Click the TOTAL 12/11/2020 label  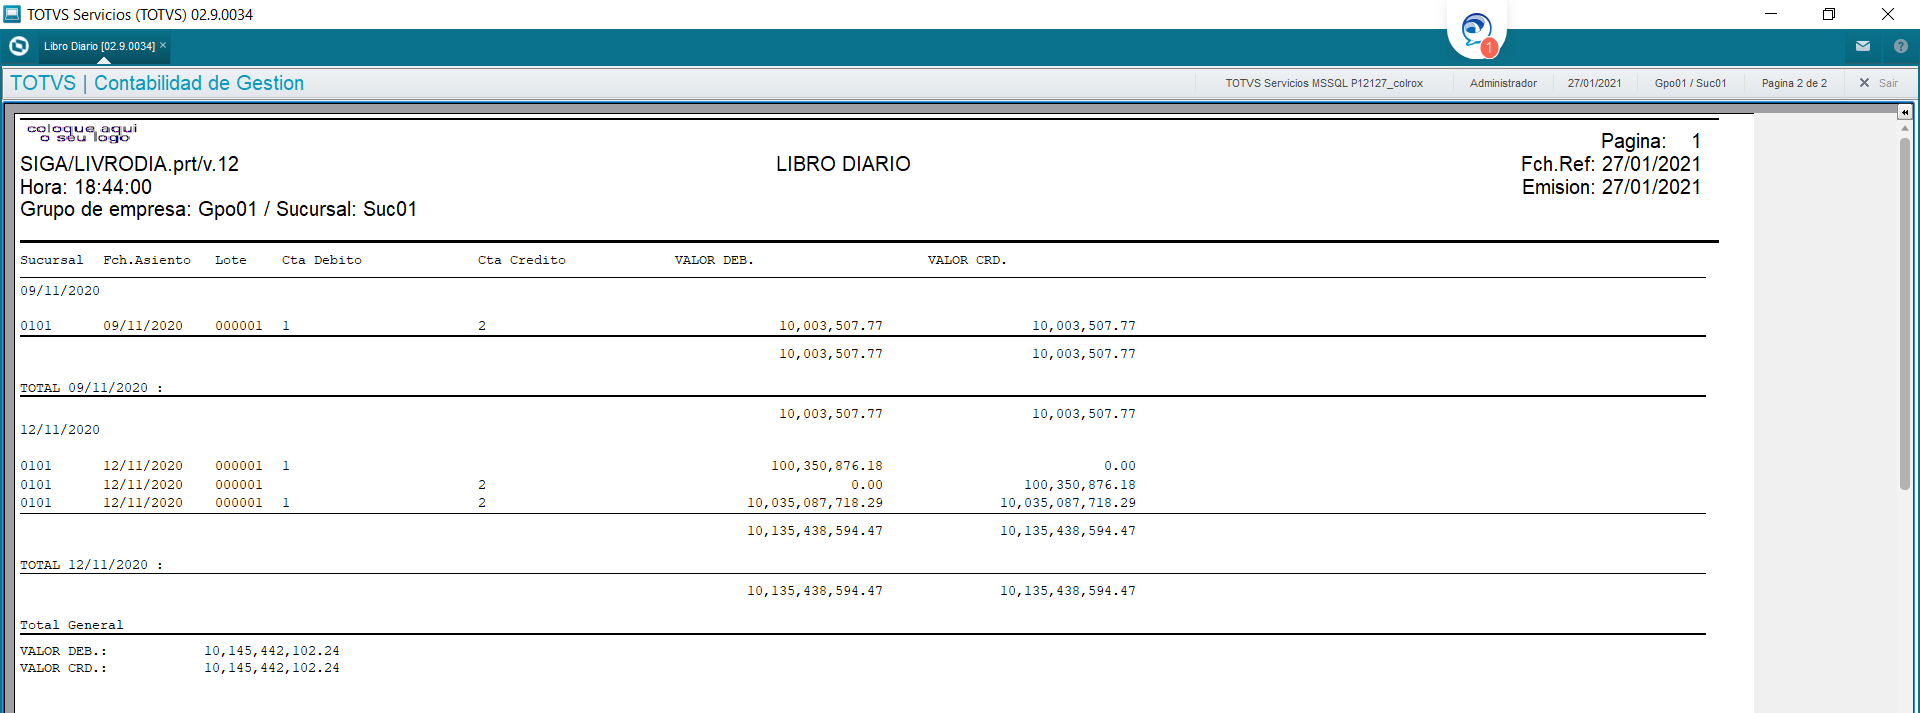91,565
